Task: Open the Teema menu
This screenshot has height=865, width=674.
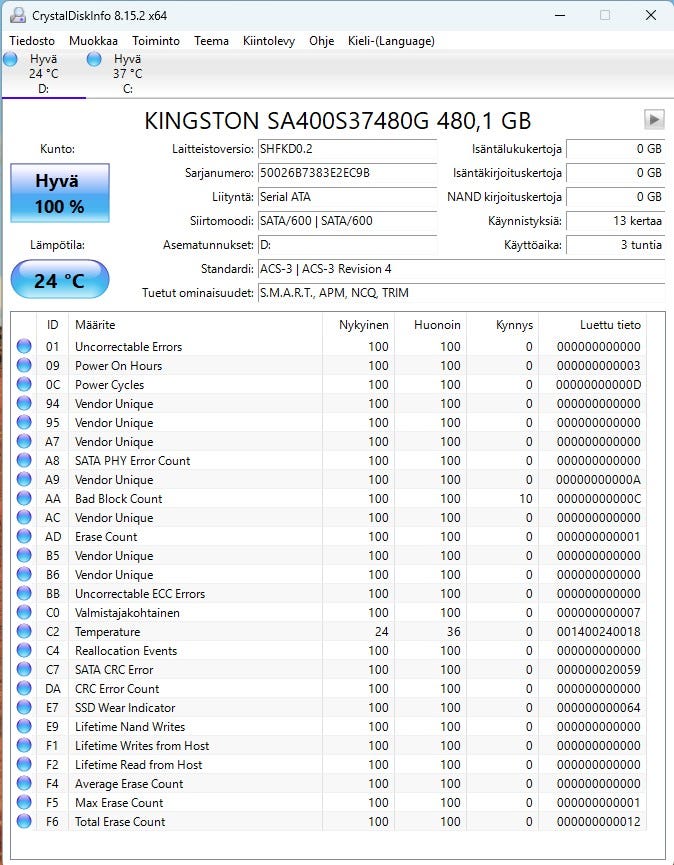Action: coord(211,41)
